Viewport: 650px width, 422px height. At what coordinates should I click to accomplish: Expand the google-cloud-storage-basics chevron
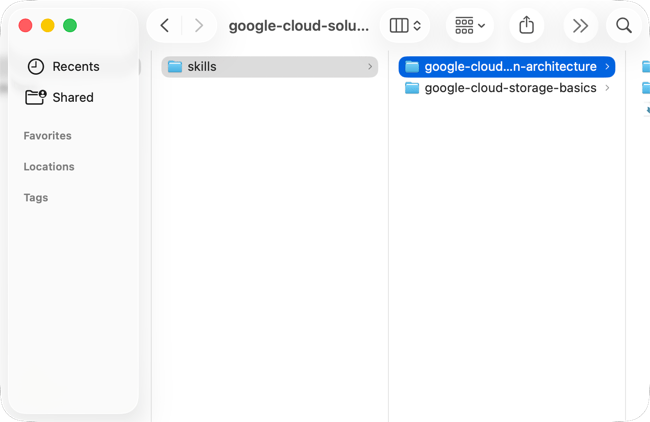(x=607, y=88)
